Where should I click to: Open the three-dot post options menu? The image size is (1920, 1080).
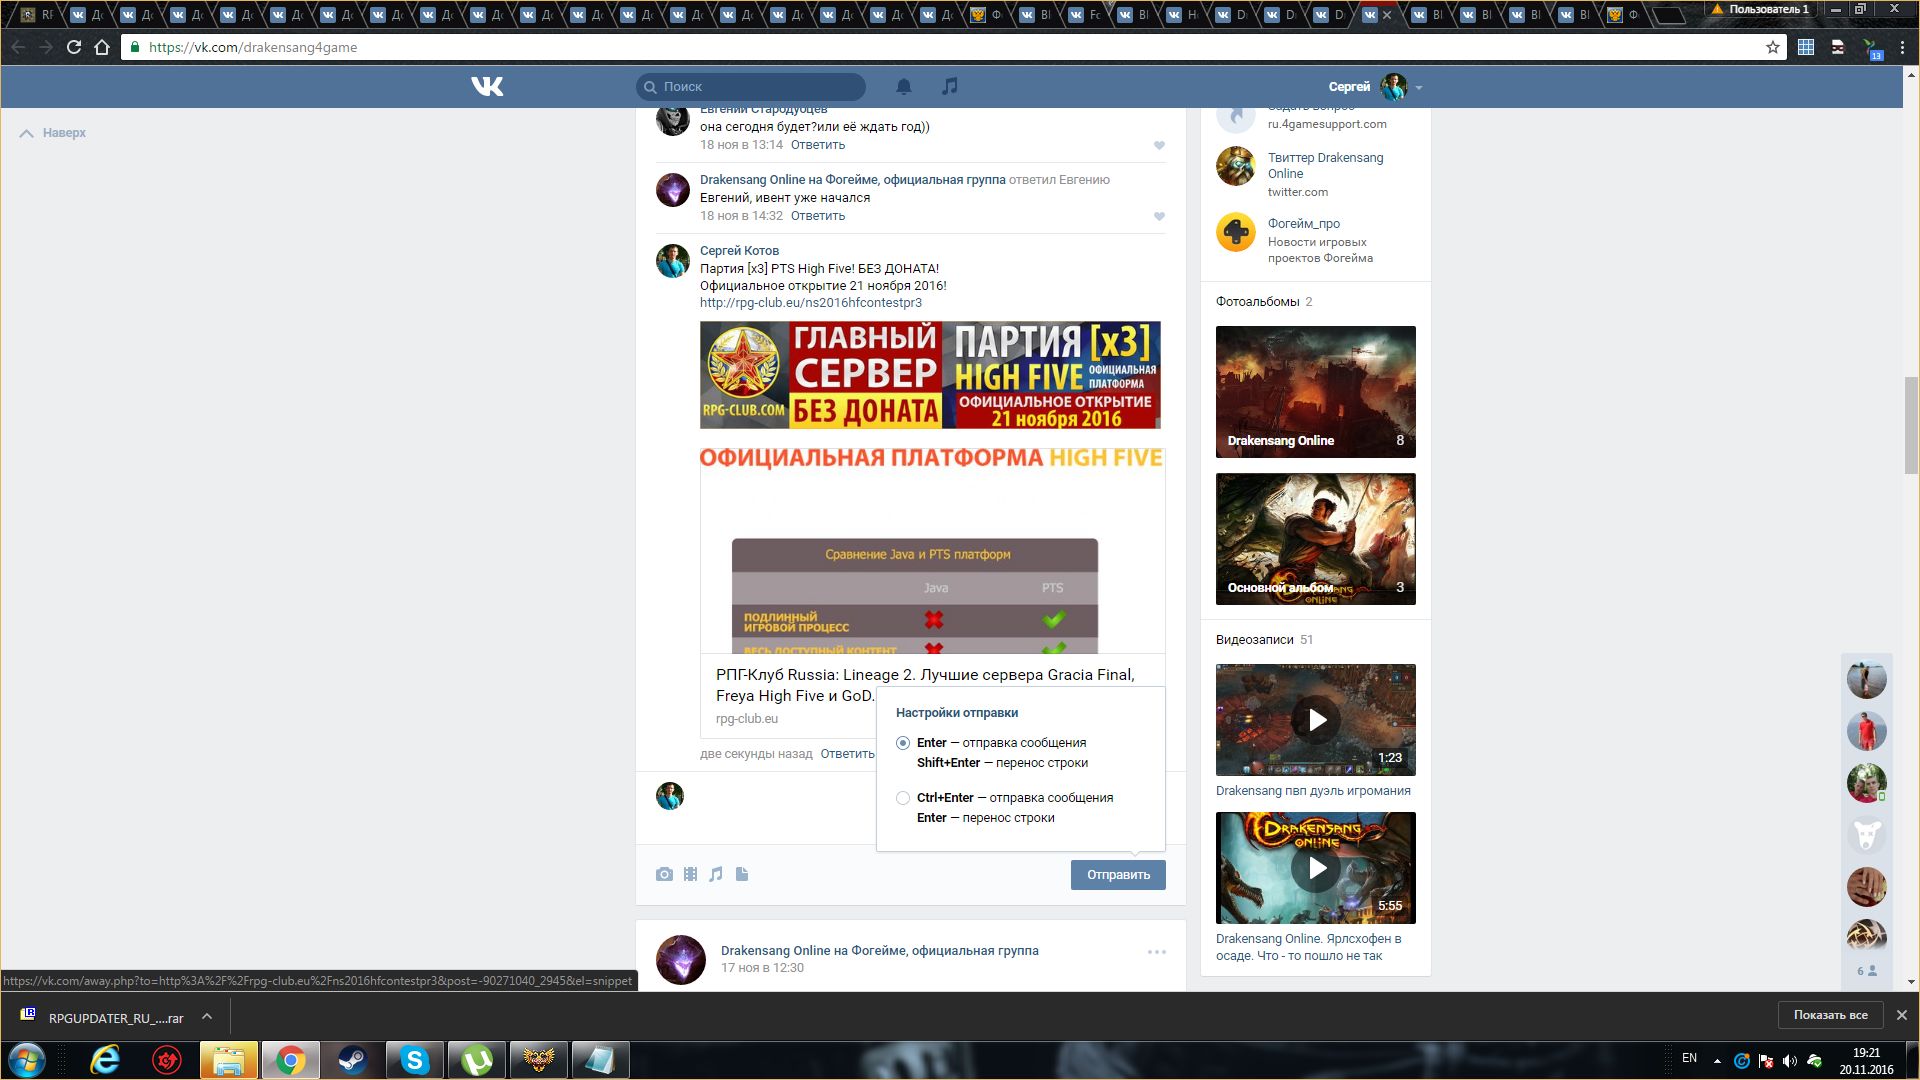pyautogui.click(x=1156, y=952)
